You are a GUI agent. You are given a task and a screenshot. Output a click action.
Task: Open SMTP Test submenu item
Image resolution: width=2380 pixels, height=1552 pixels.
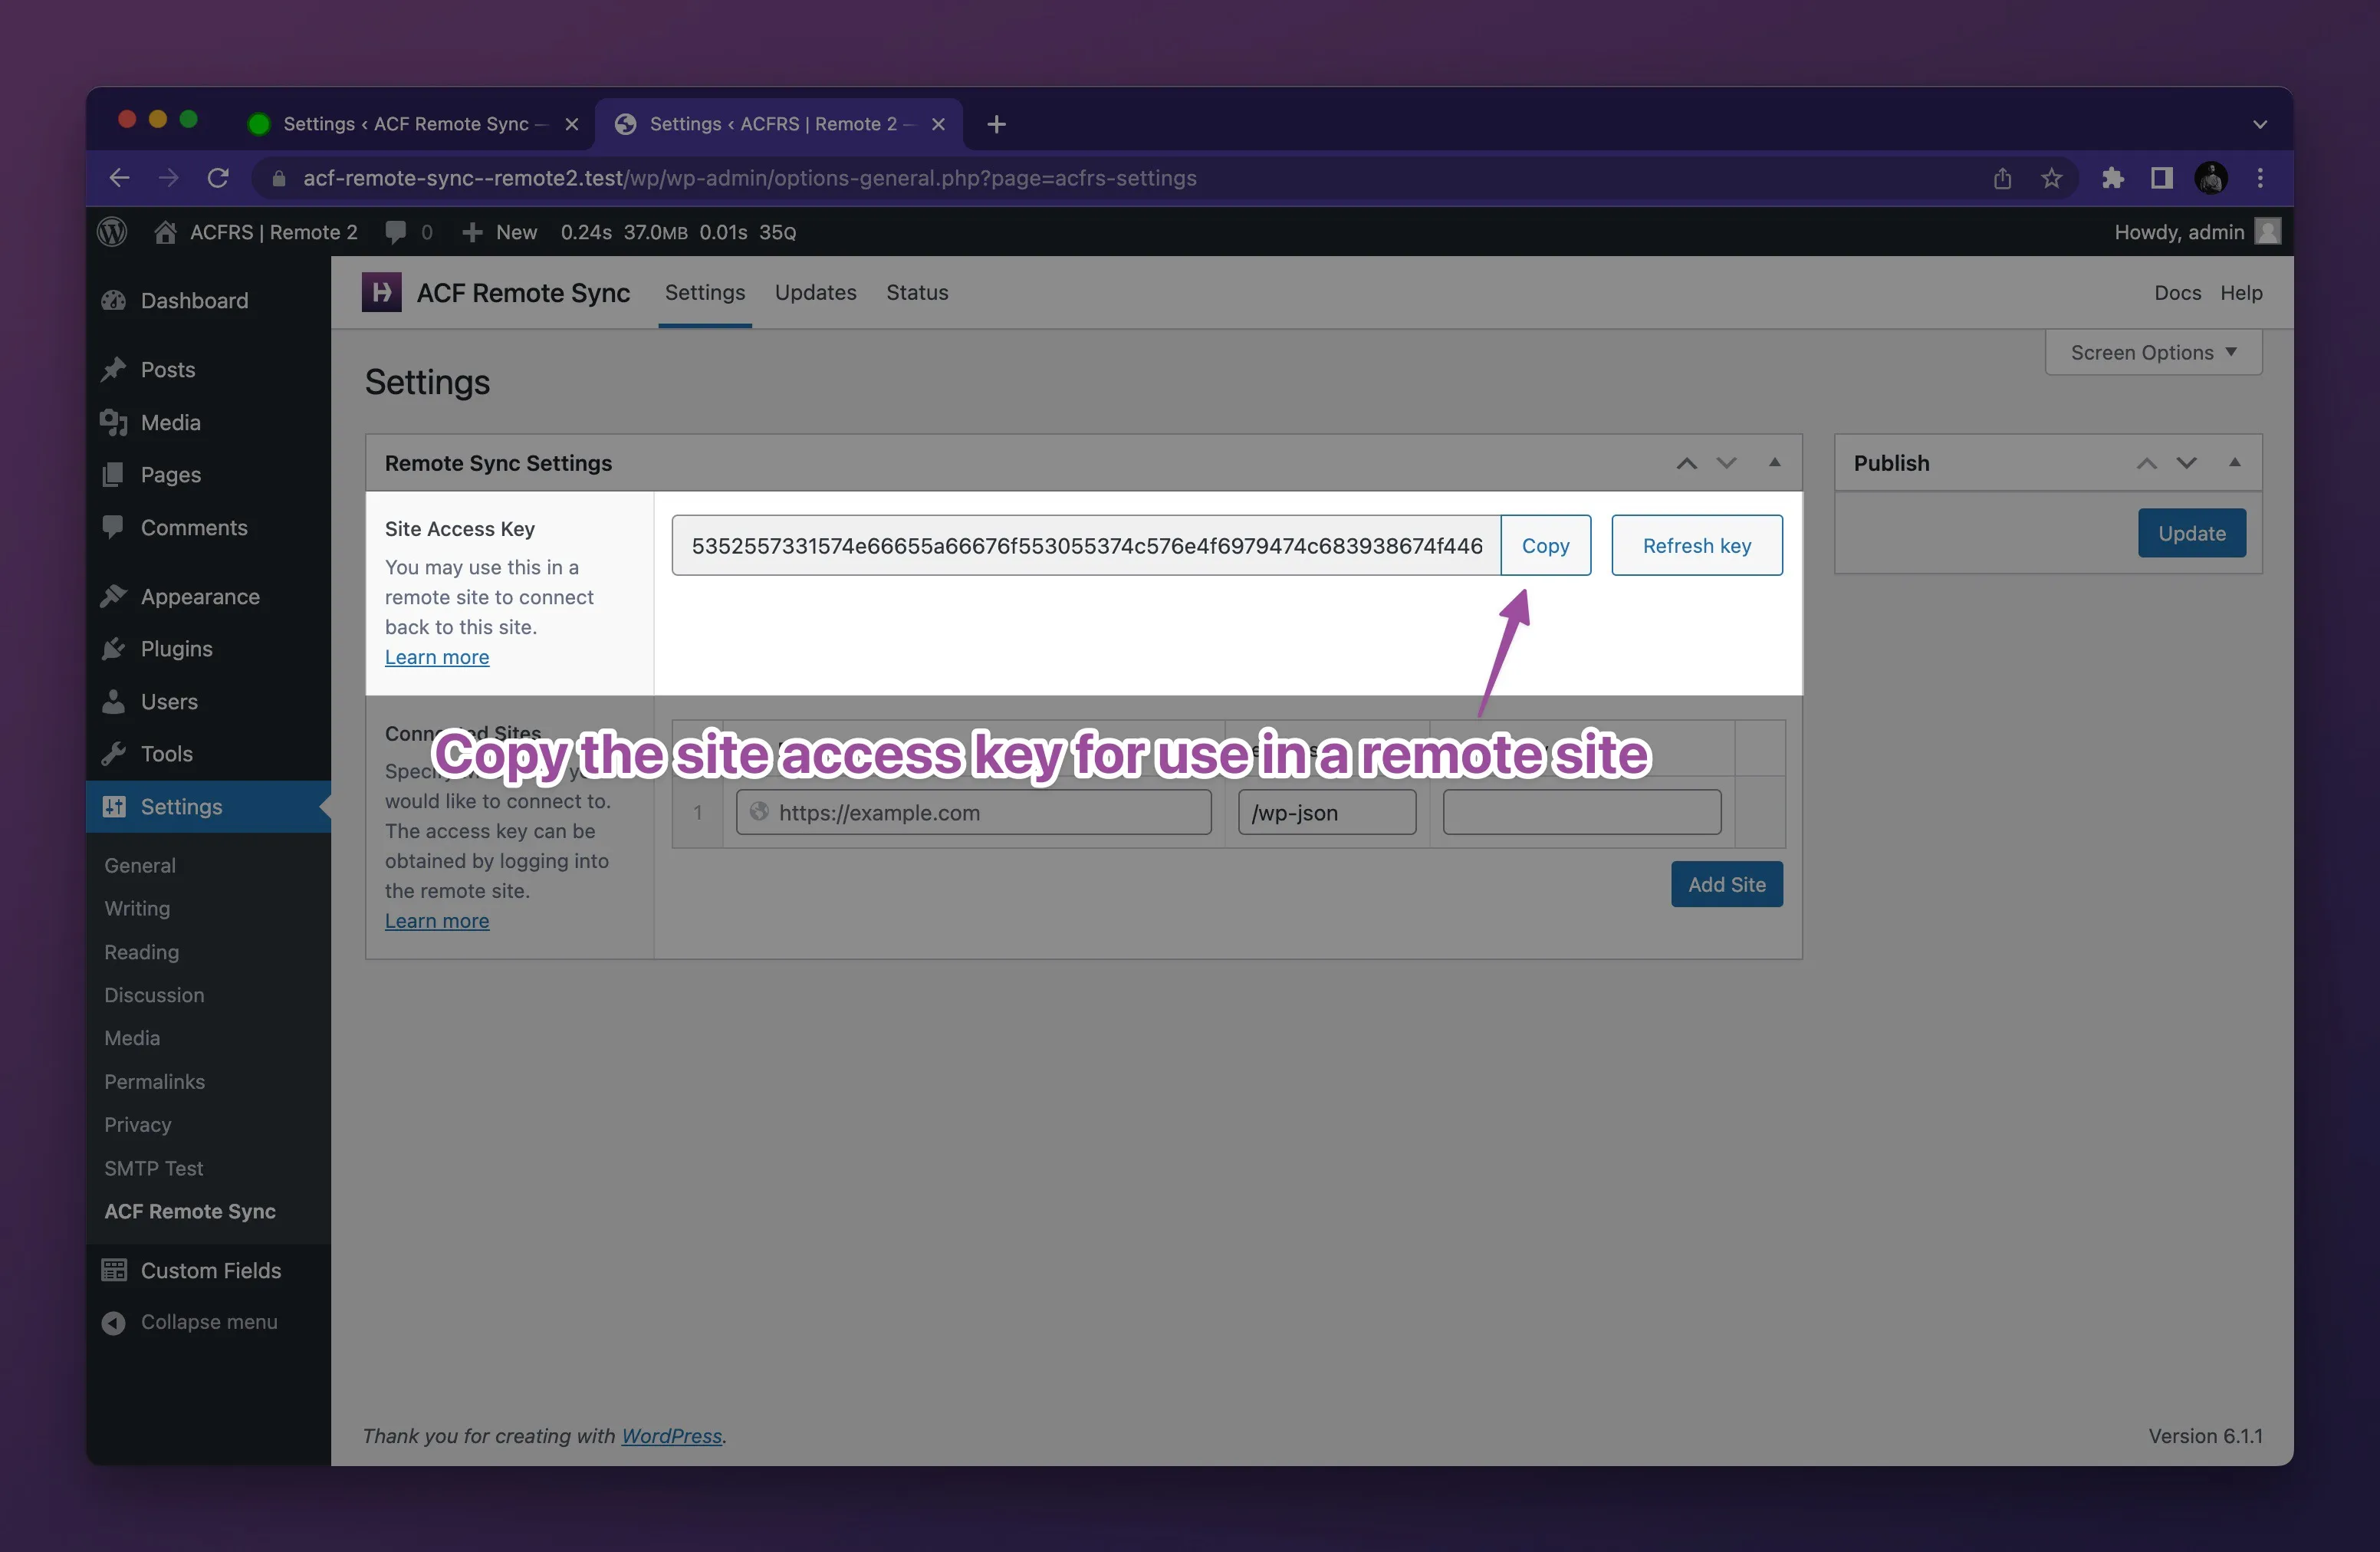(x=153, y=1168)
